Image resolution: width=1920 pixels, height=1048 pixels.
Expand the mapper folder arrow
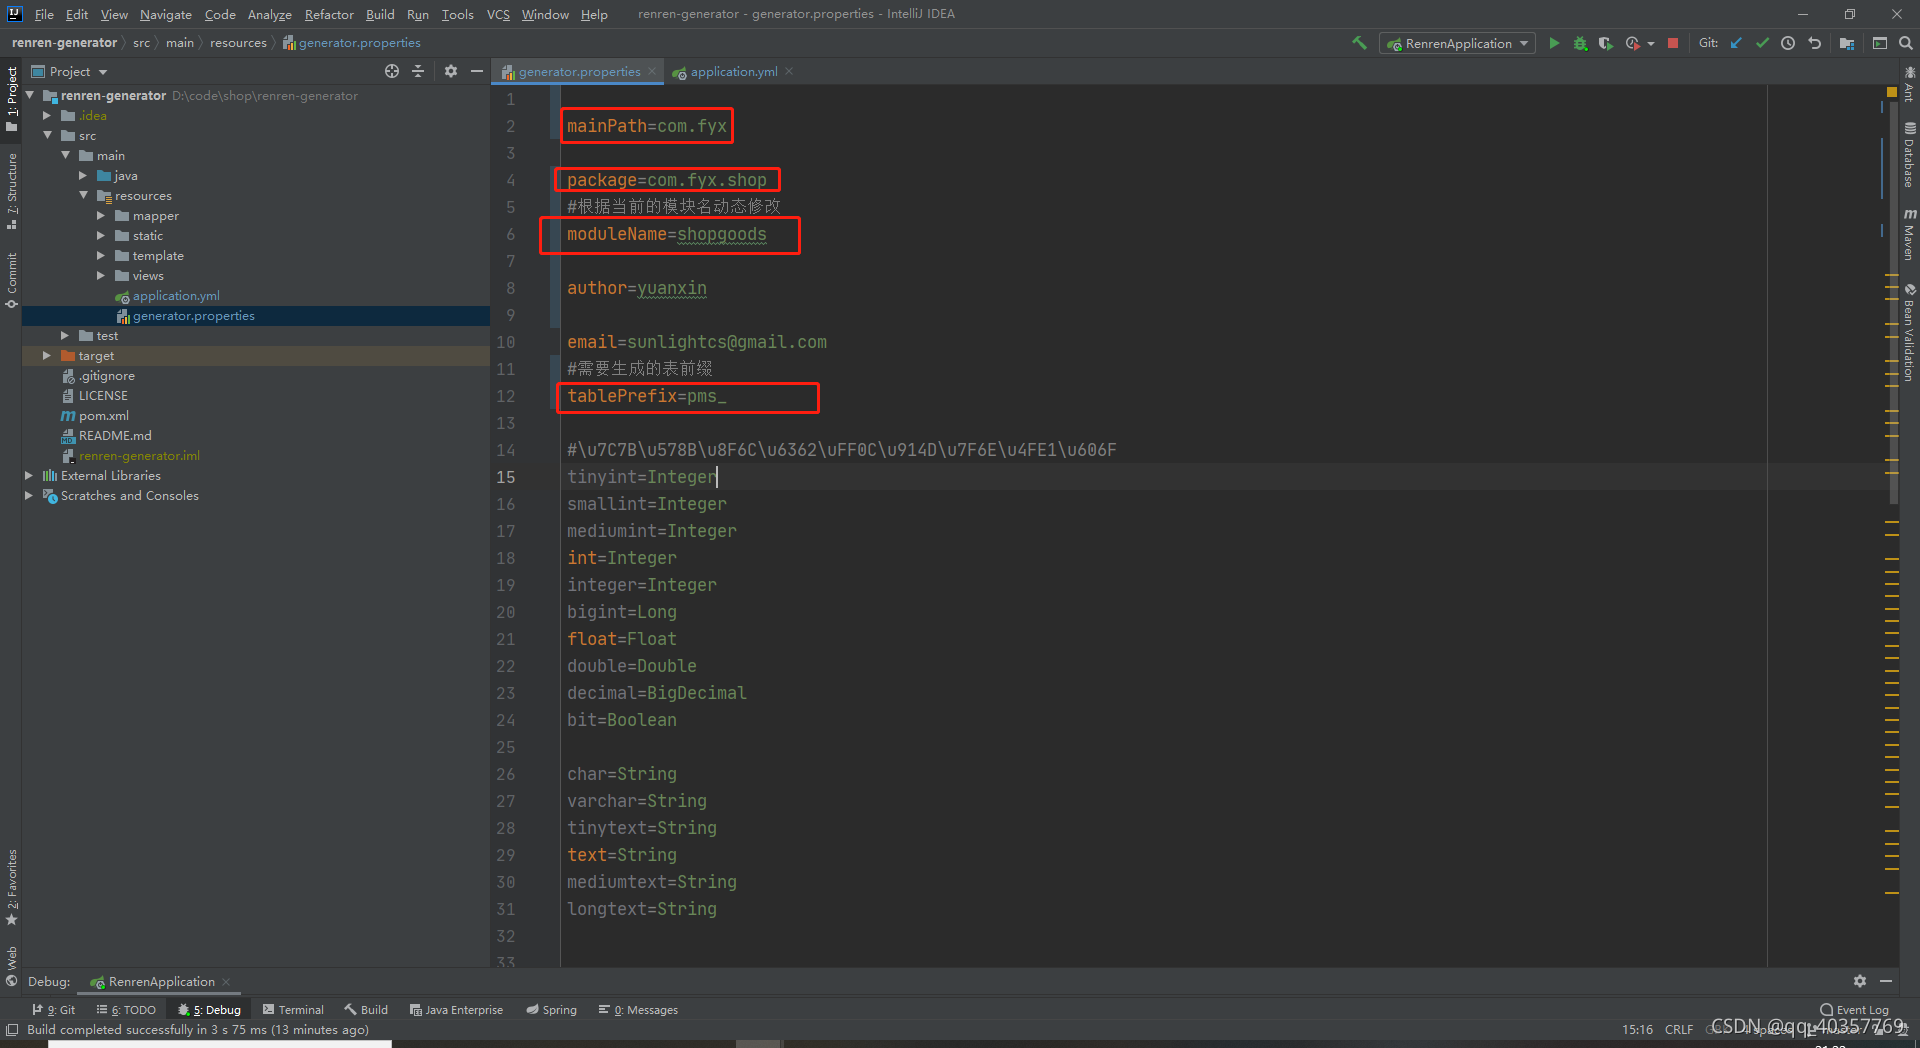(x=101, y=216)
